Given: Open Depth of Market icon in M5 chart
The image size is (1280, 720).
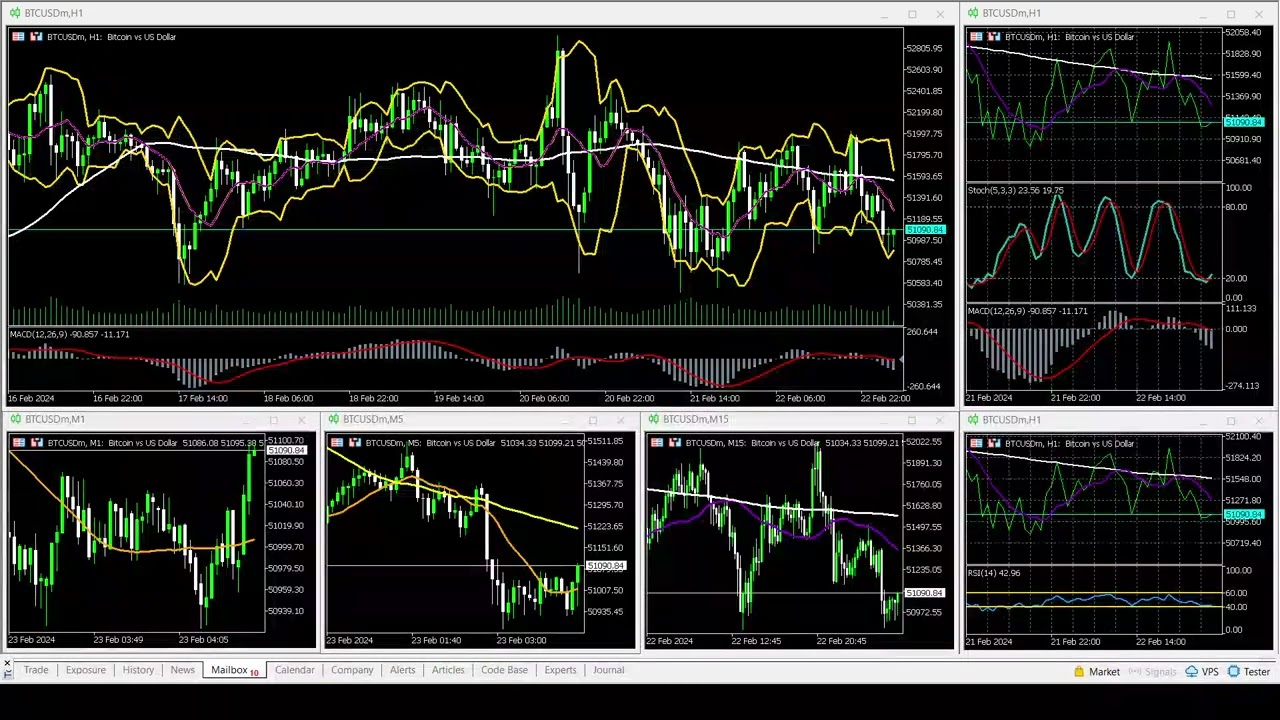Looking at the screenshot, I should click(x=337, y=443).
